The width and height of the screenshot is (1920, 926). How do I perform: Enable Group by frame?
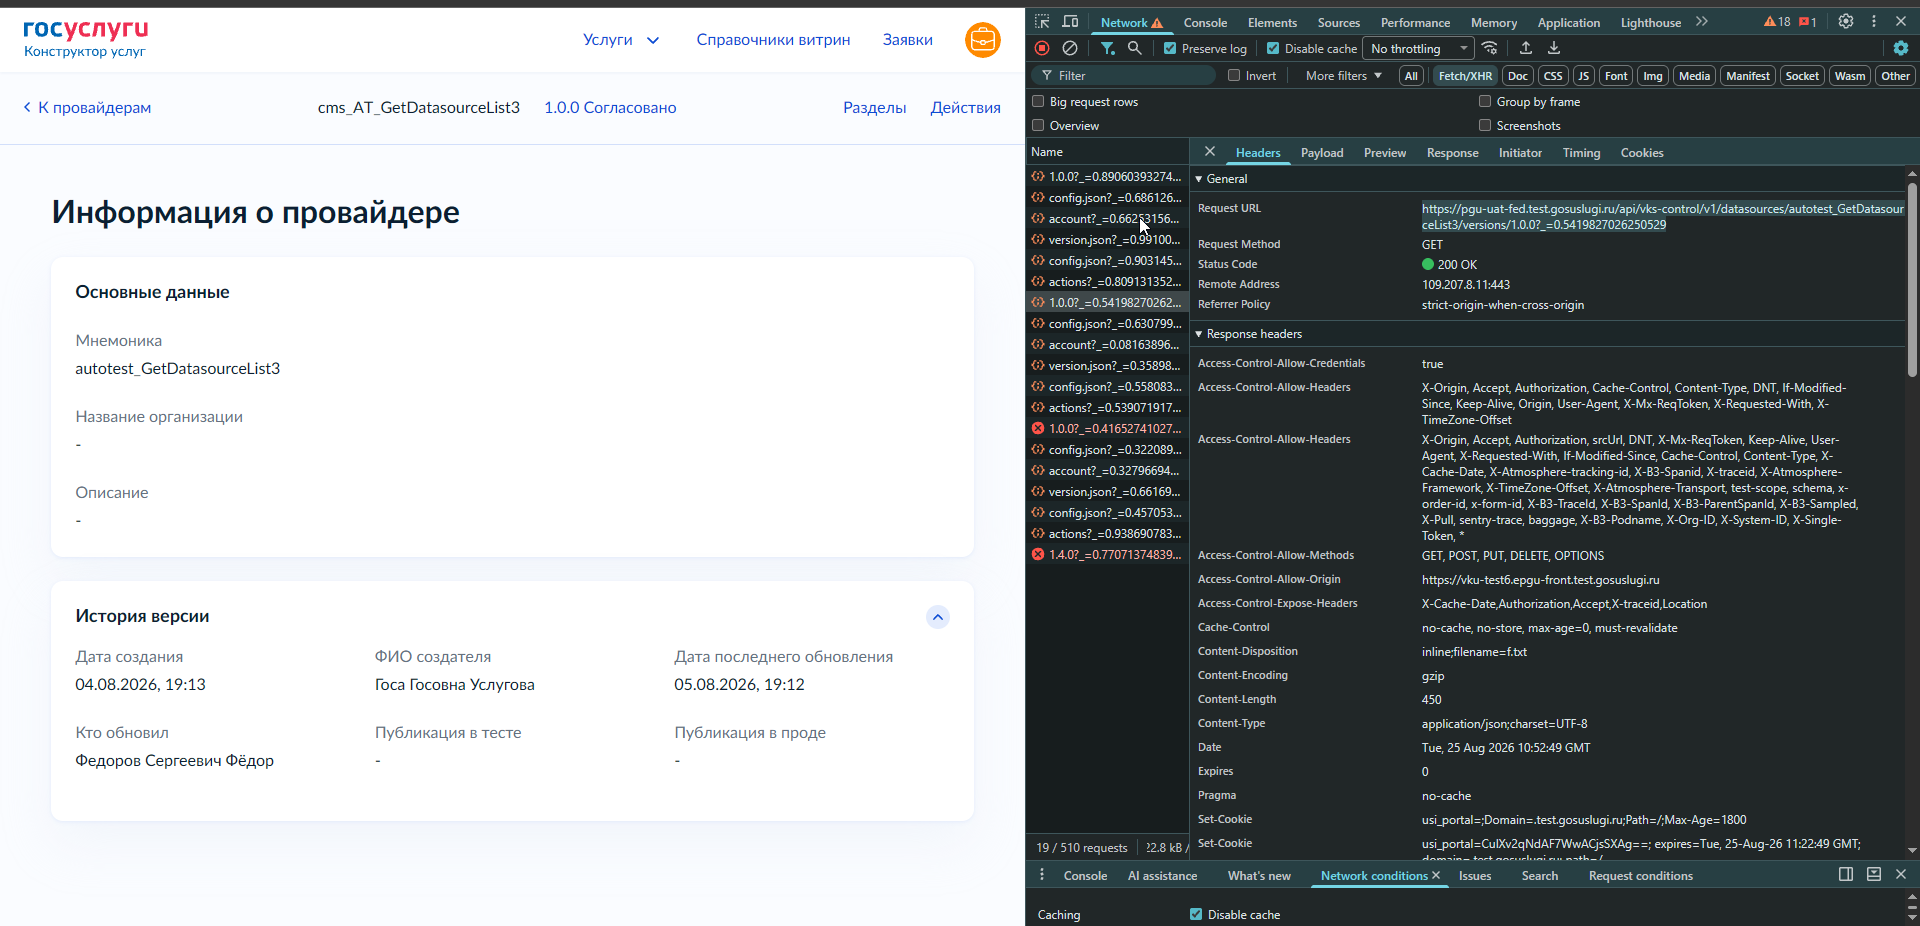tap(1485, 101)
